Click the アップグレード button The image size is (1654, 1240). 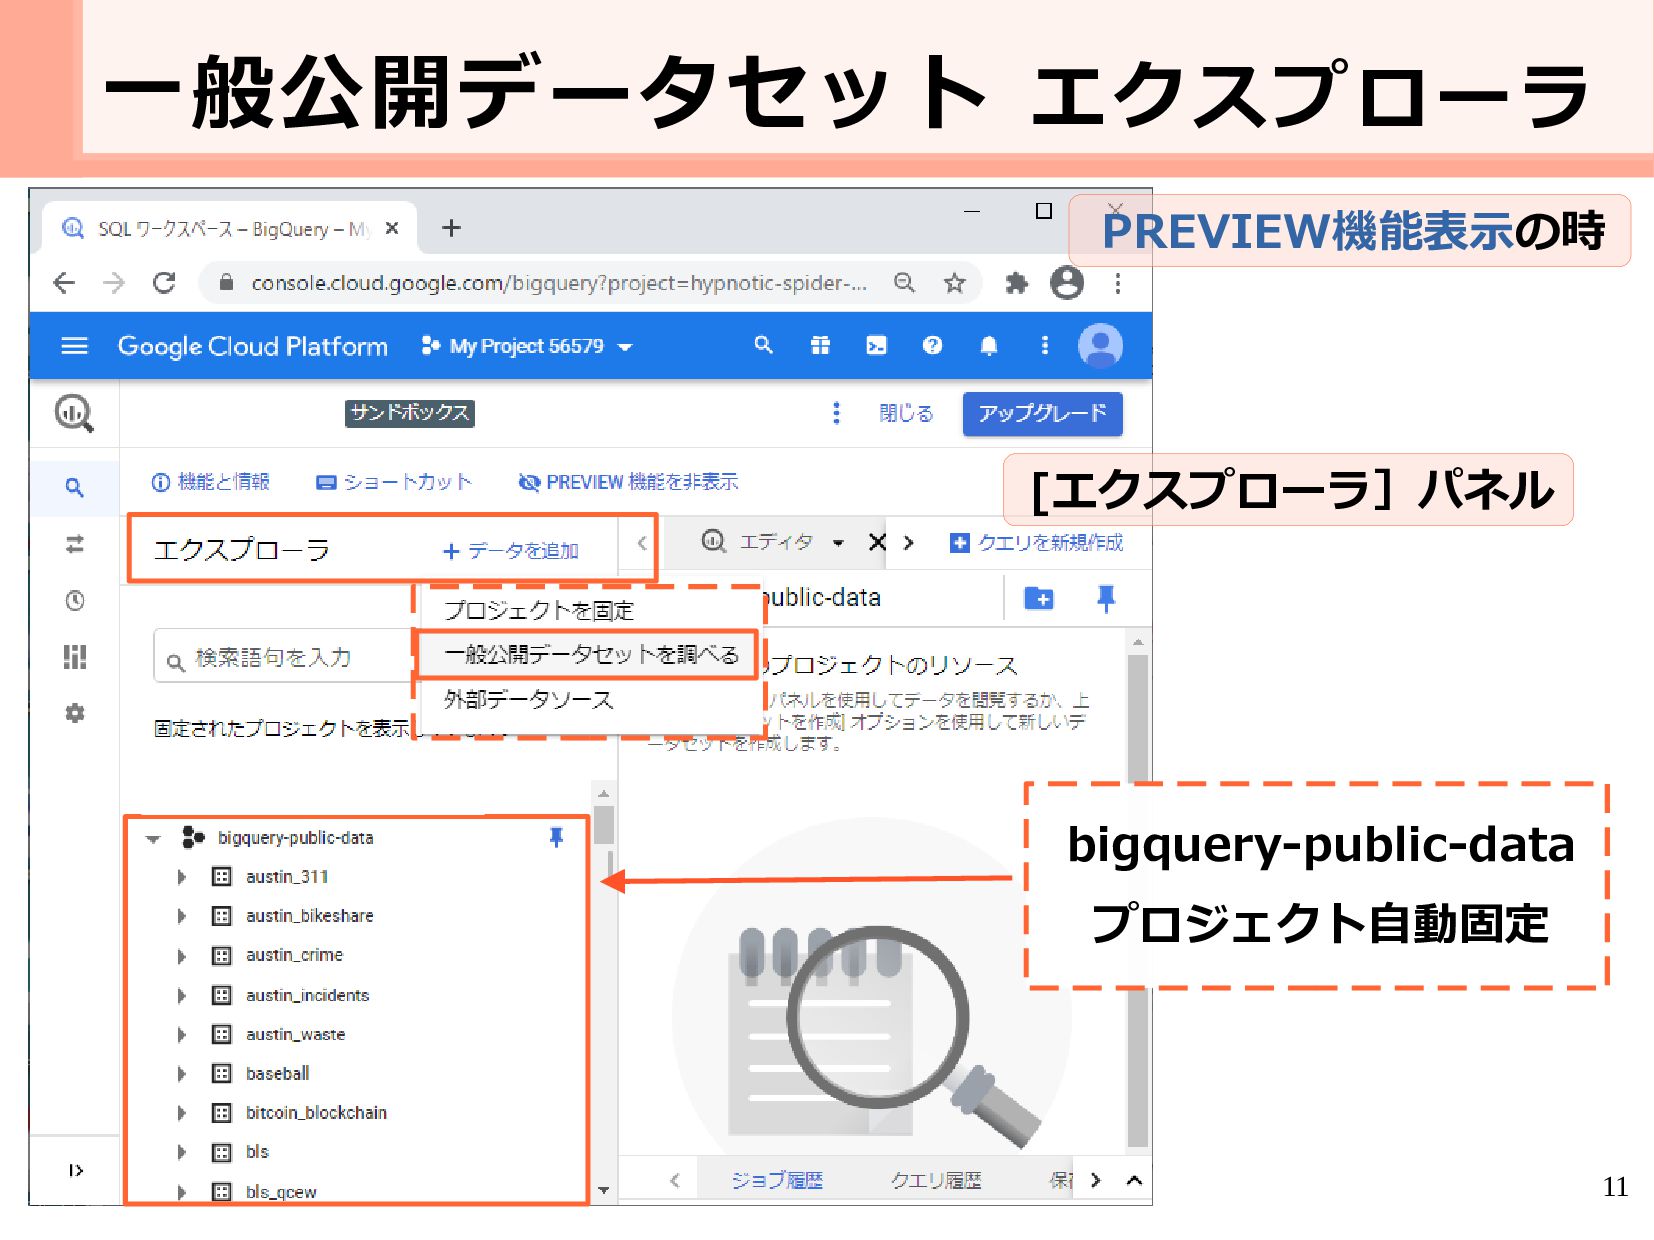click(x=1042, y=413)
